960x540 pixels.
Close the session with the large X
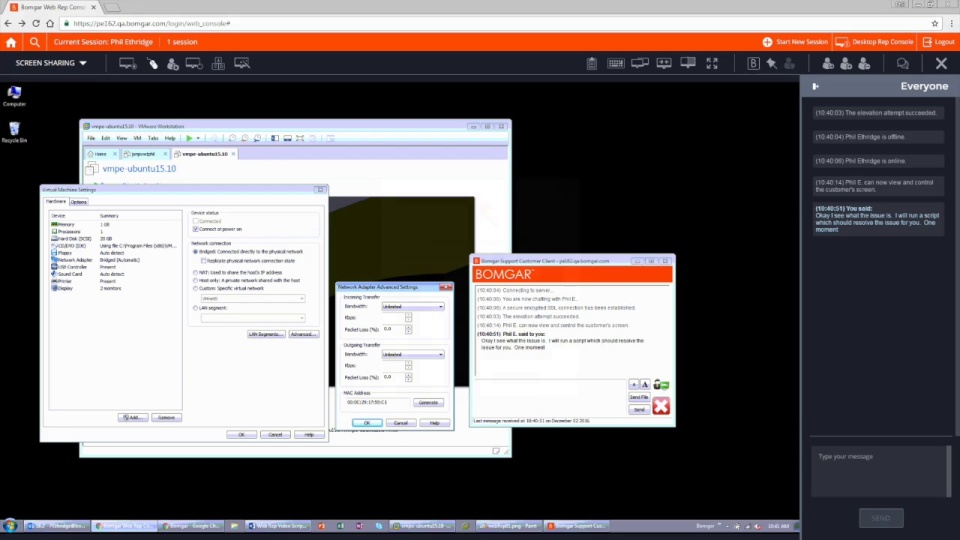[941, 64]
